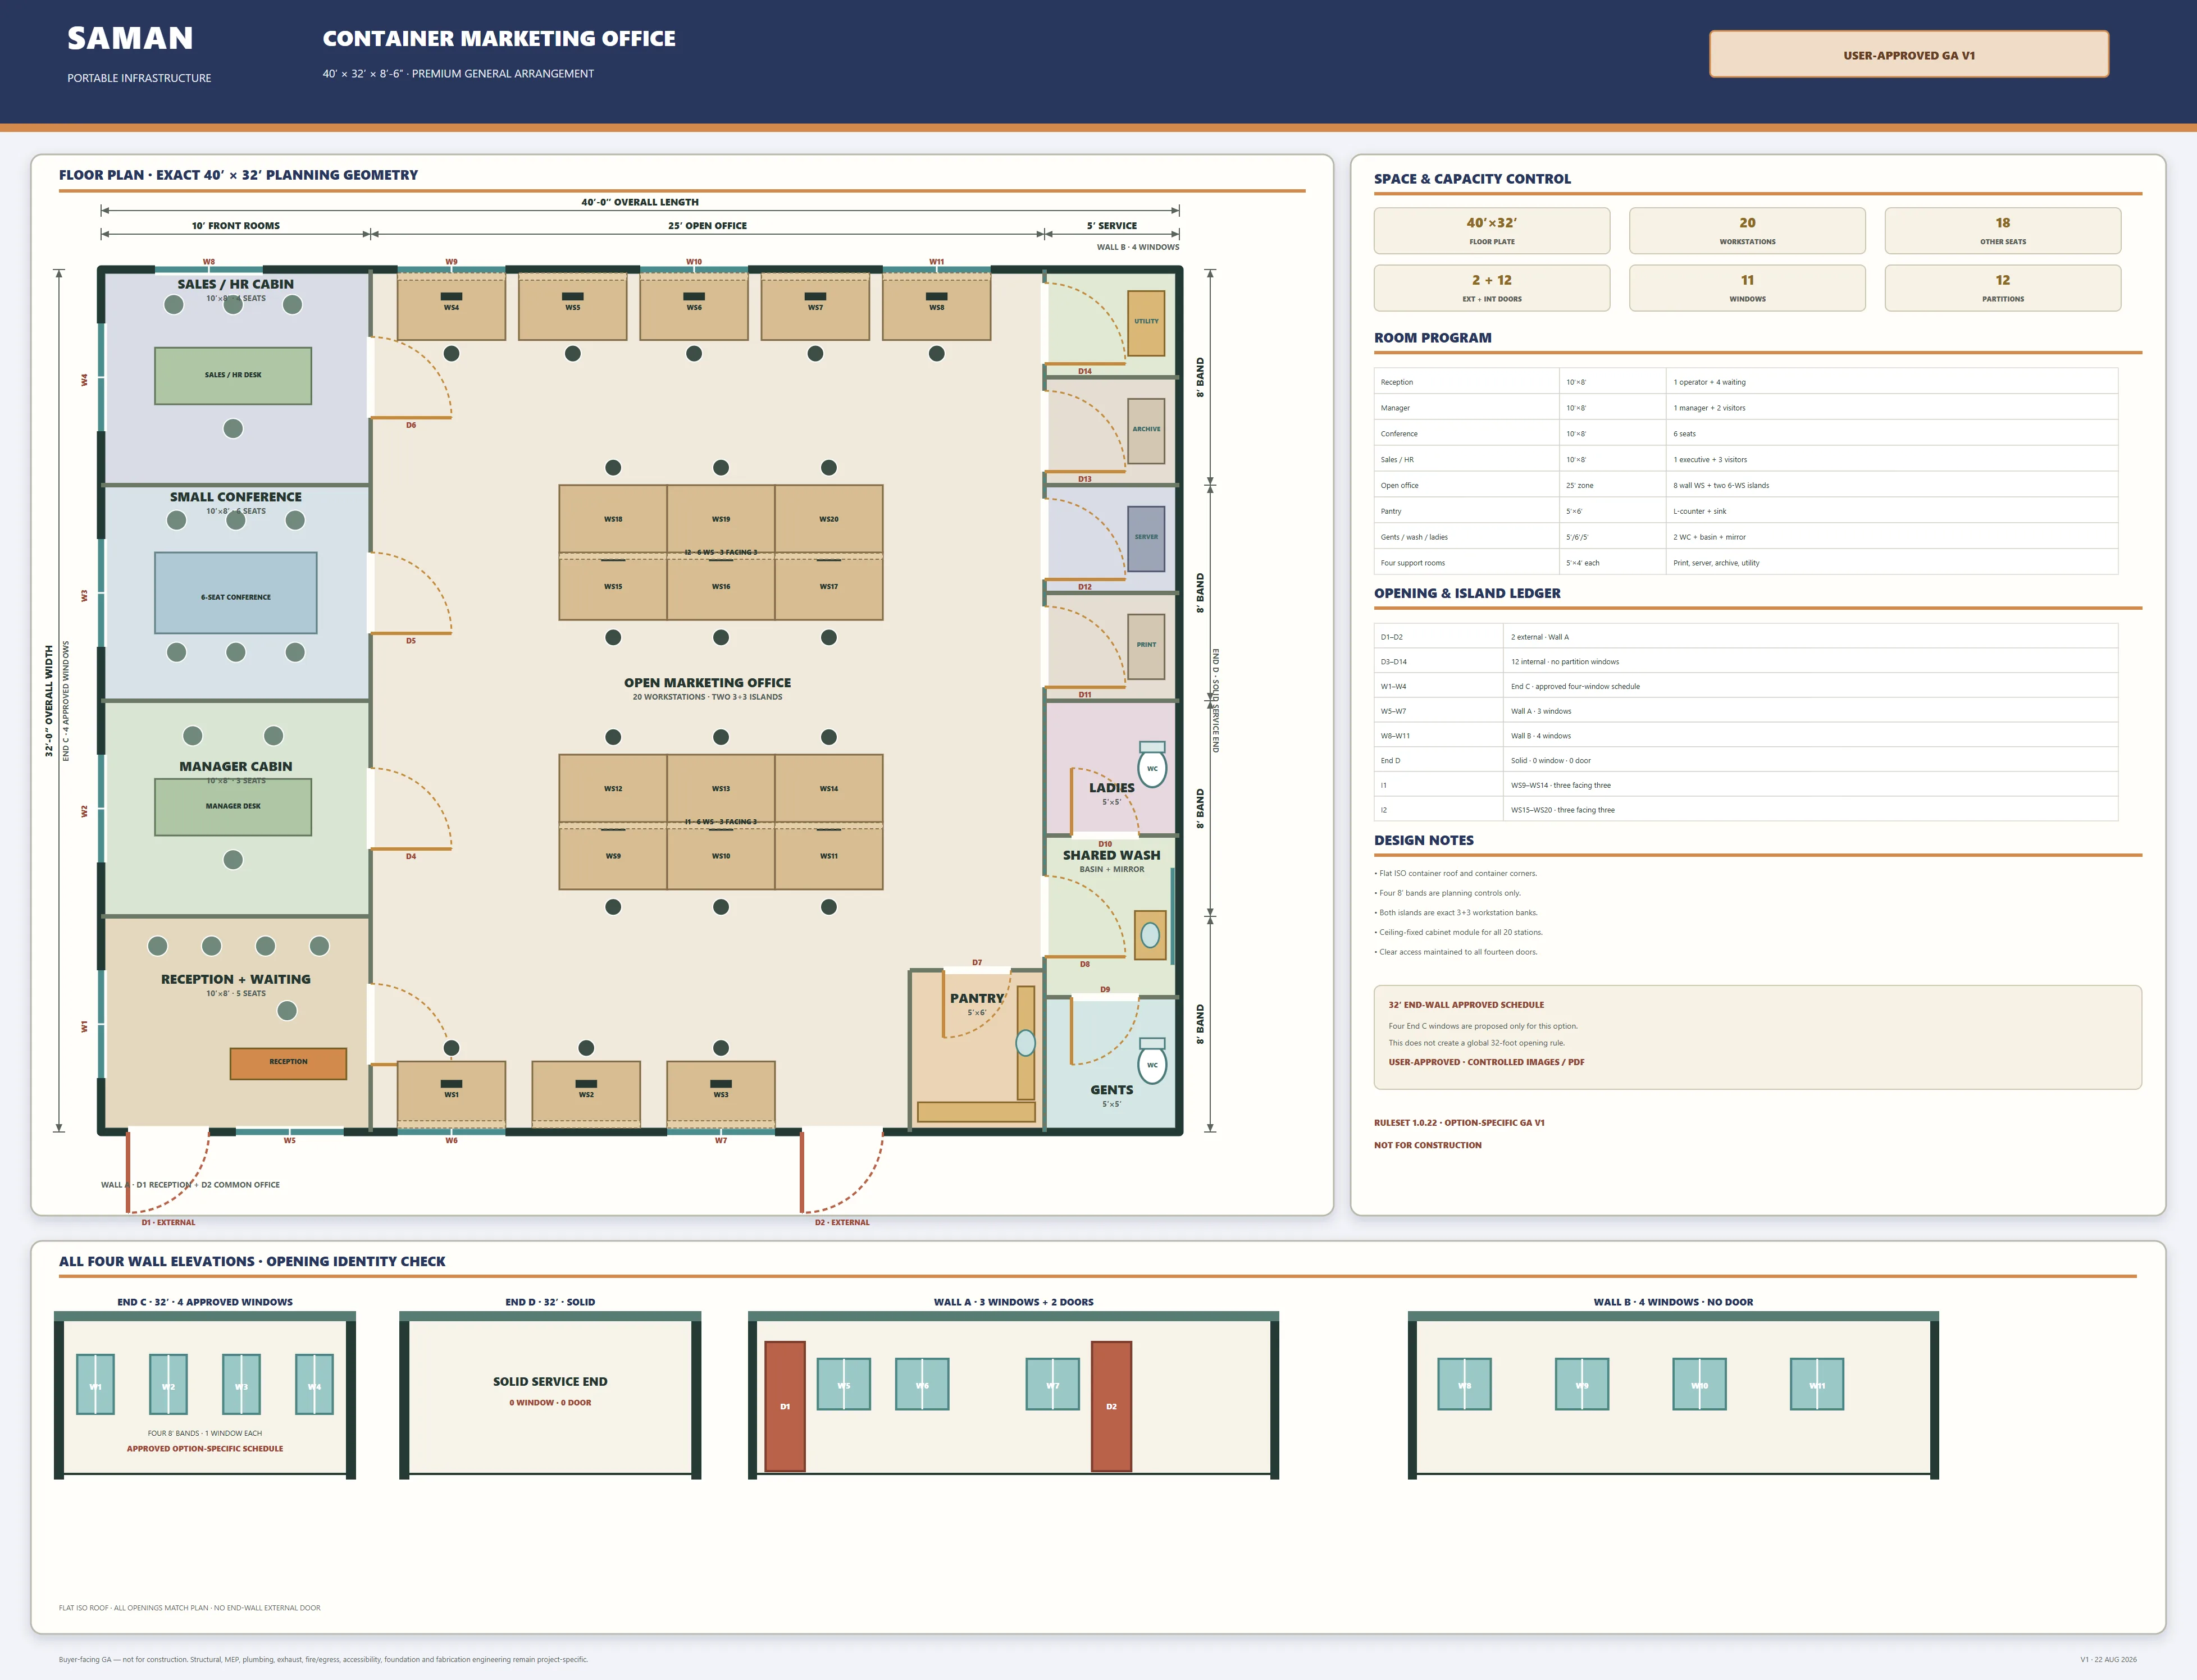The height and width of the screenshot is (1680, 2197).
Task: Select the PRINT unit block
Action: coord(1146,646)
